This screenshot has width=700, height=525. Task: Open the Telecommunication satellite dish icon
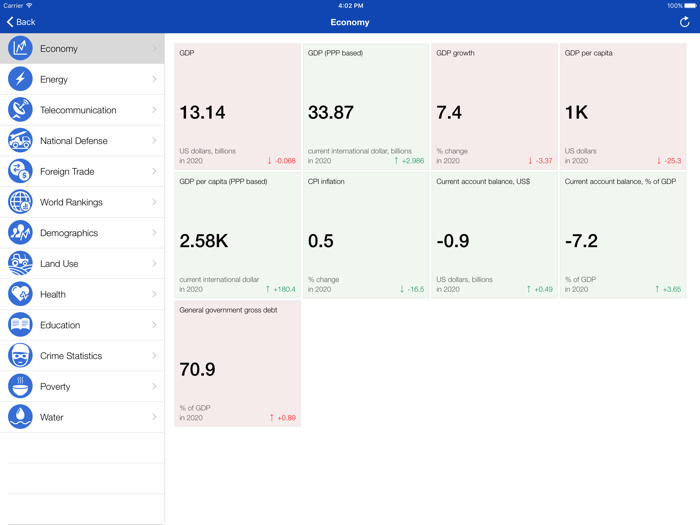tap(20, 110)
